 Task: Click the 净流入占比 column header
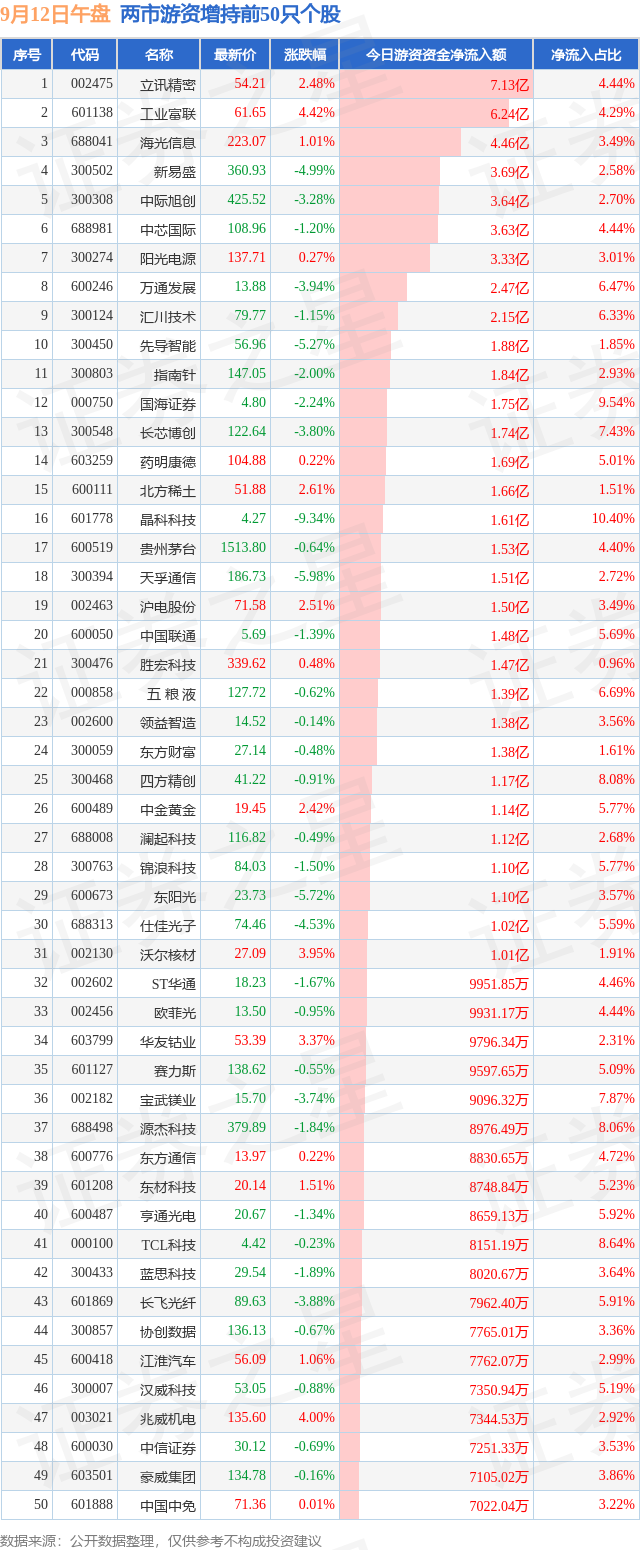[586, 55]
